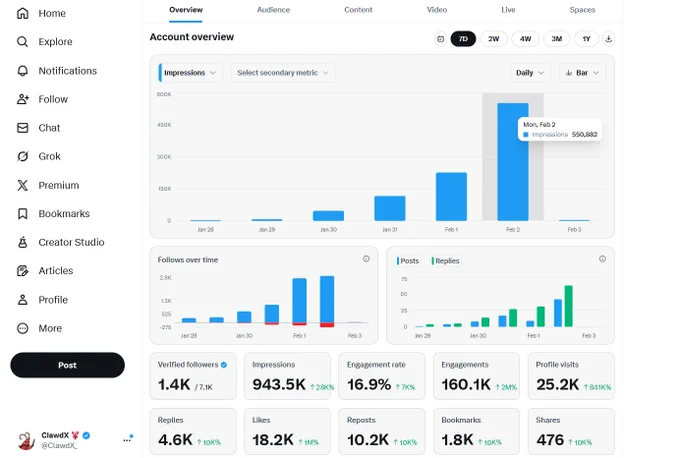Screen dimensions: 680x458
Task: Click the verified badge beside Verified followers
Action: click(224, 365)
